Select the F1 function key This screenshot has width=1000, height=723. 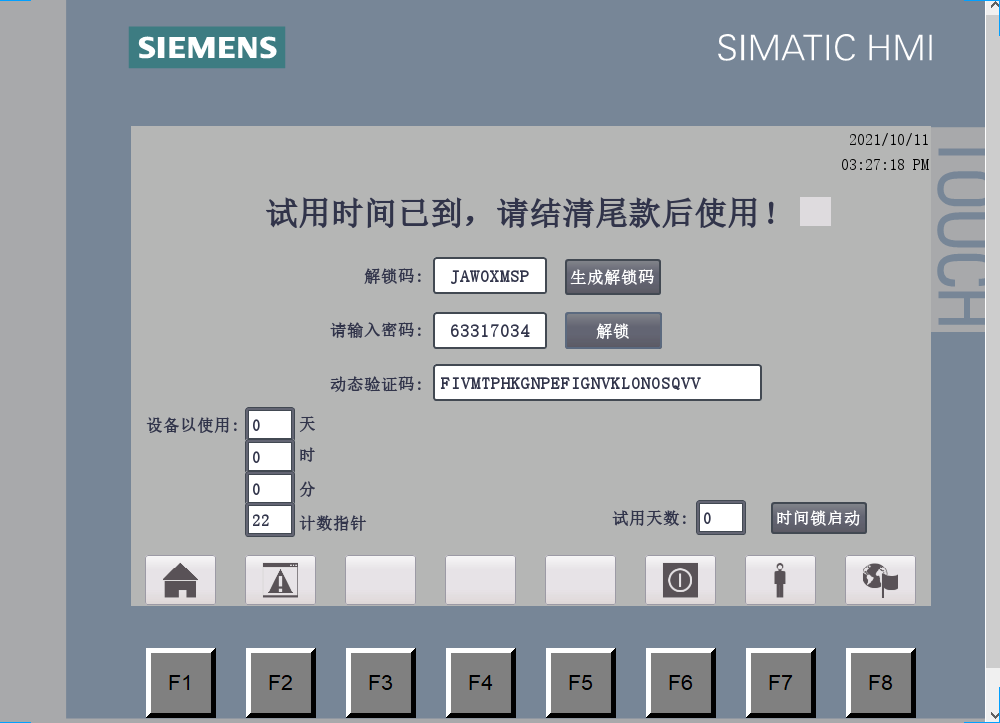pos(180,683)
